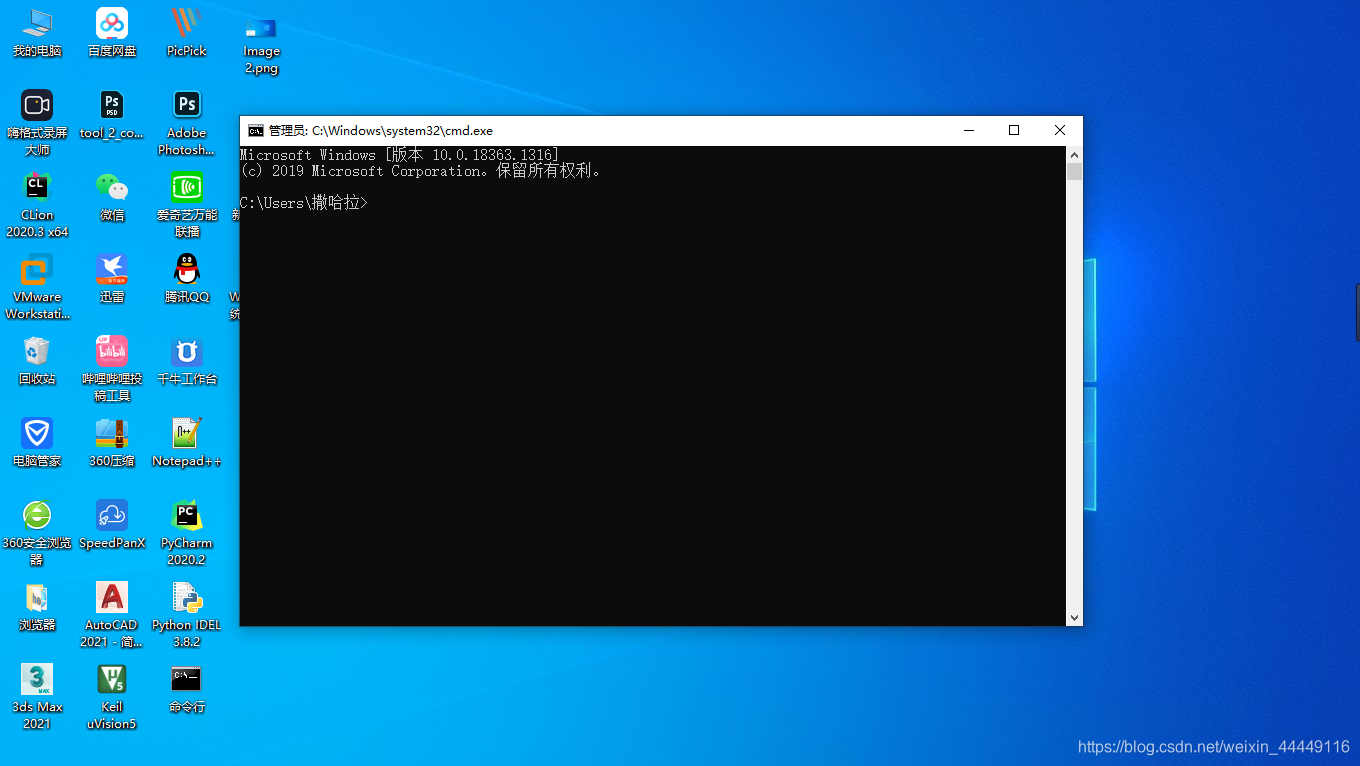Click the 360安全浏览器 icon
The image size is (1360, 766).
pos(37,533)
